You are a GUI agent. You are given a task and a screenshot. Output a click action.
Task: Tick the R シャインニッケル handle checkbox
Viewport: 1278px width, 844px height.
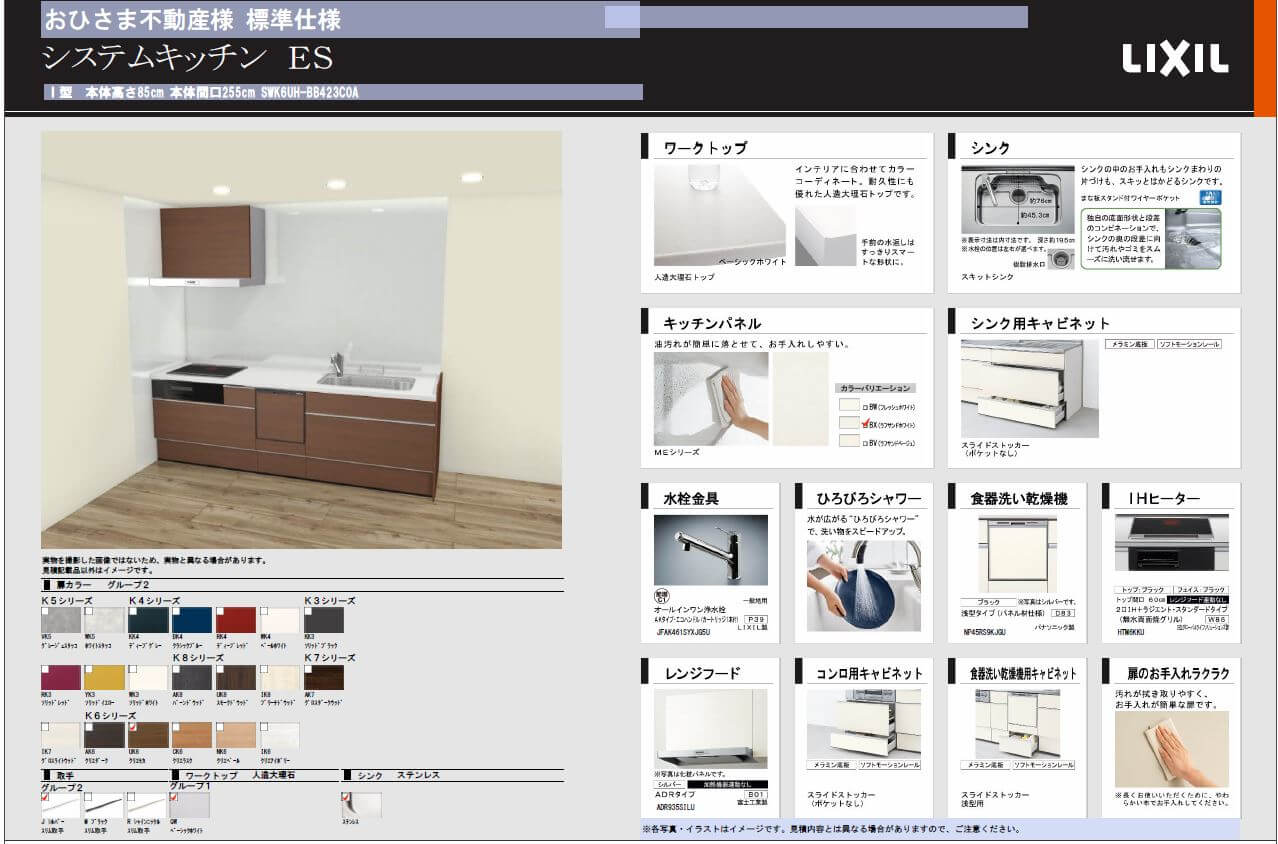pos(132,796)
